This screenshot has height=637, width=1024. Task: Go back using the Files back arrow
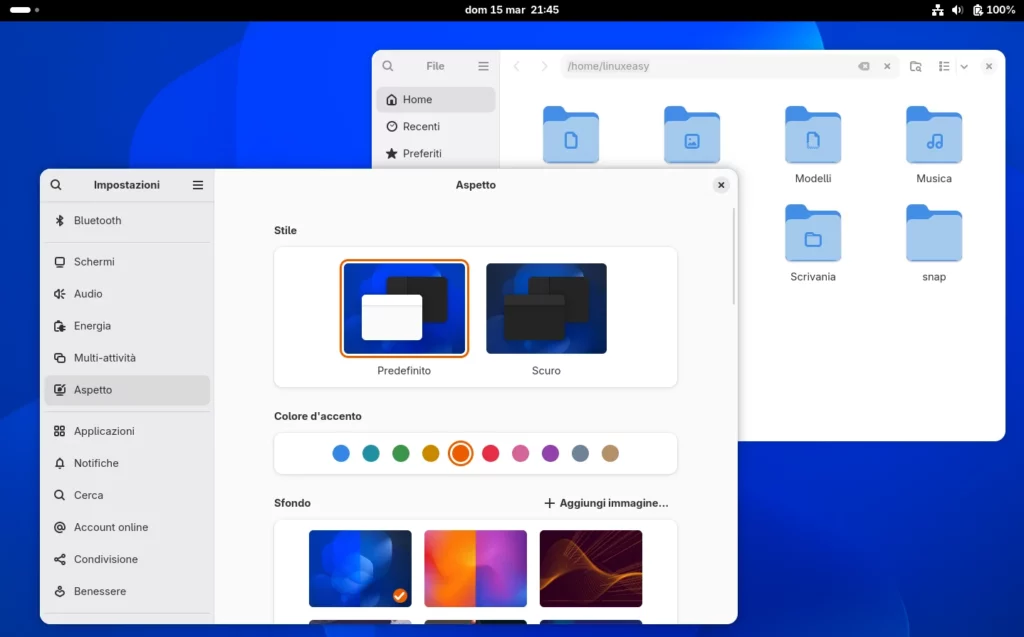pos(516,66)
